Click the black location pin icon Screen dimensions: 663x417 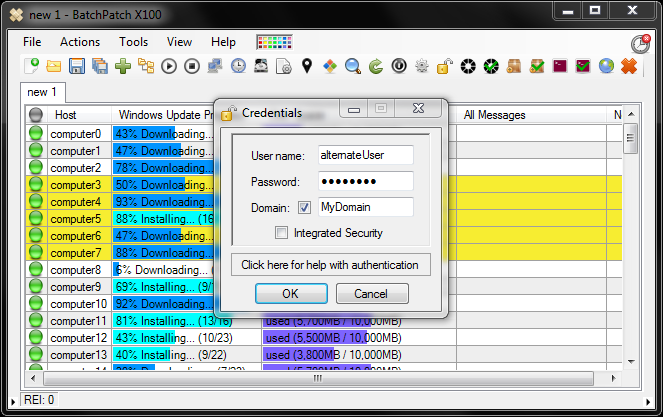point(307,66)
